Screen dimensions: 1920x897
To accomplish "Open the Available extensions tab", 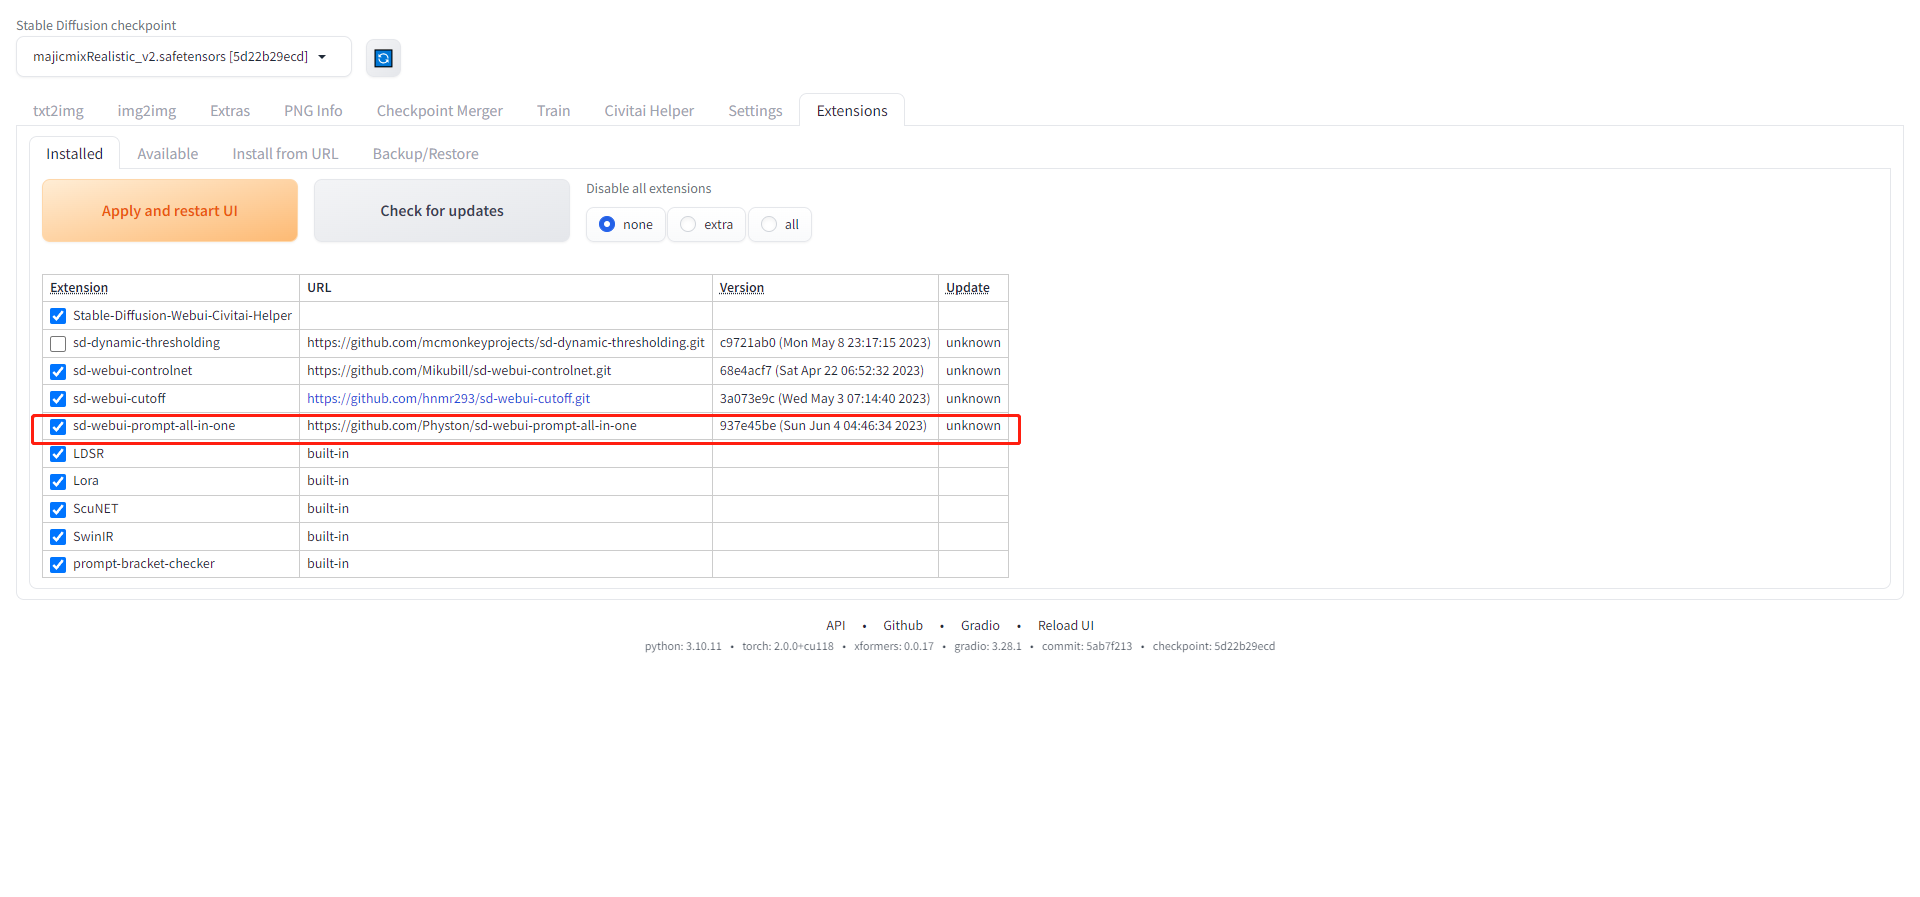I will click(x=167, y=154).
